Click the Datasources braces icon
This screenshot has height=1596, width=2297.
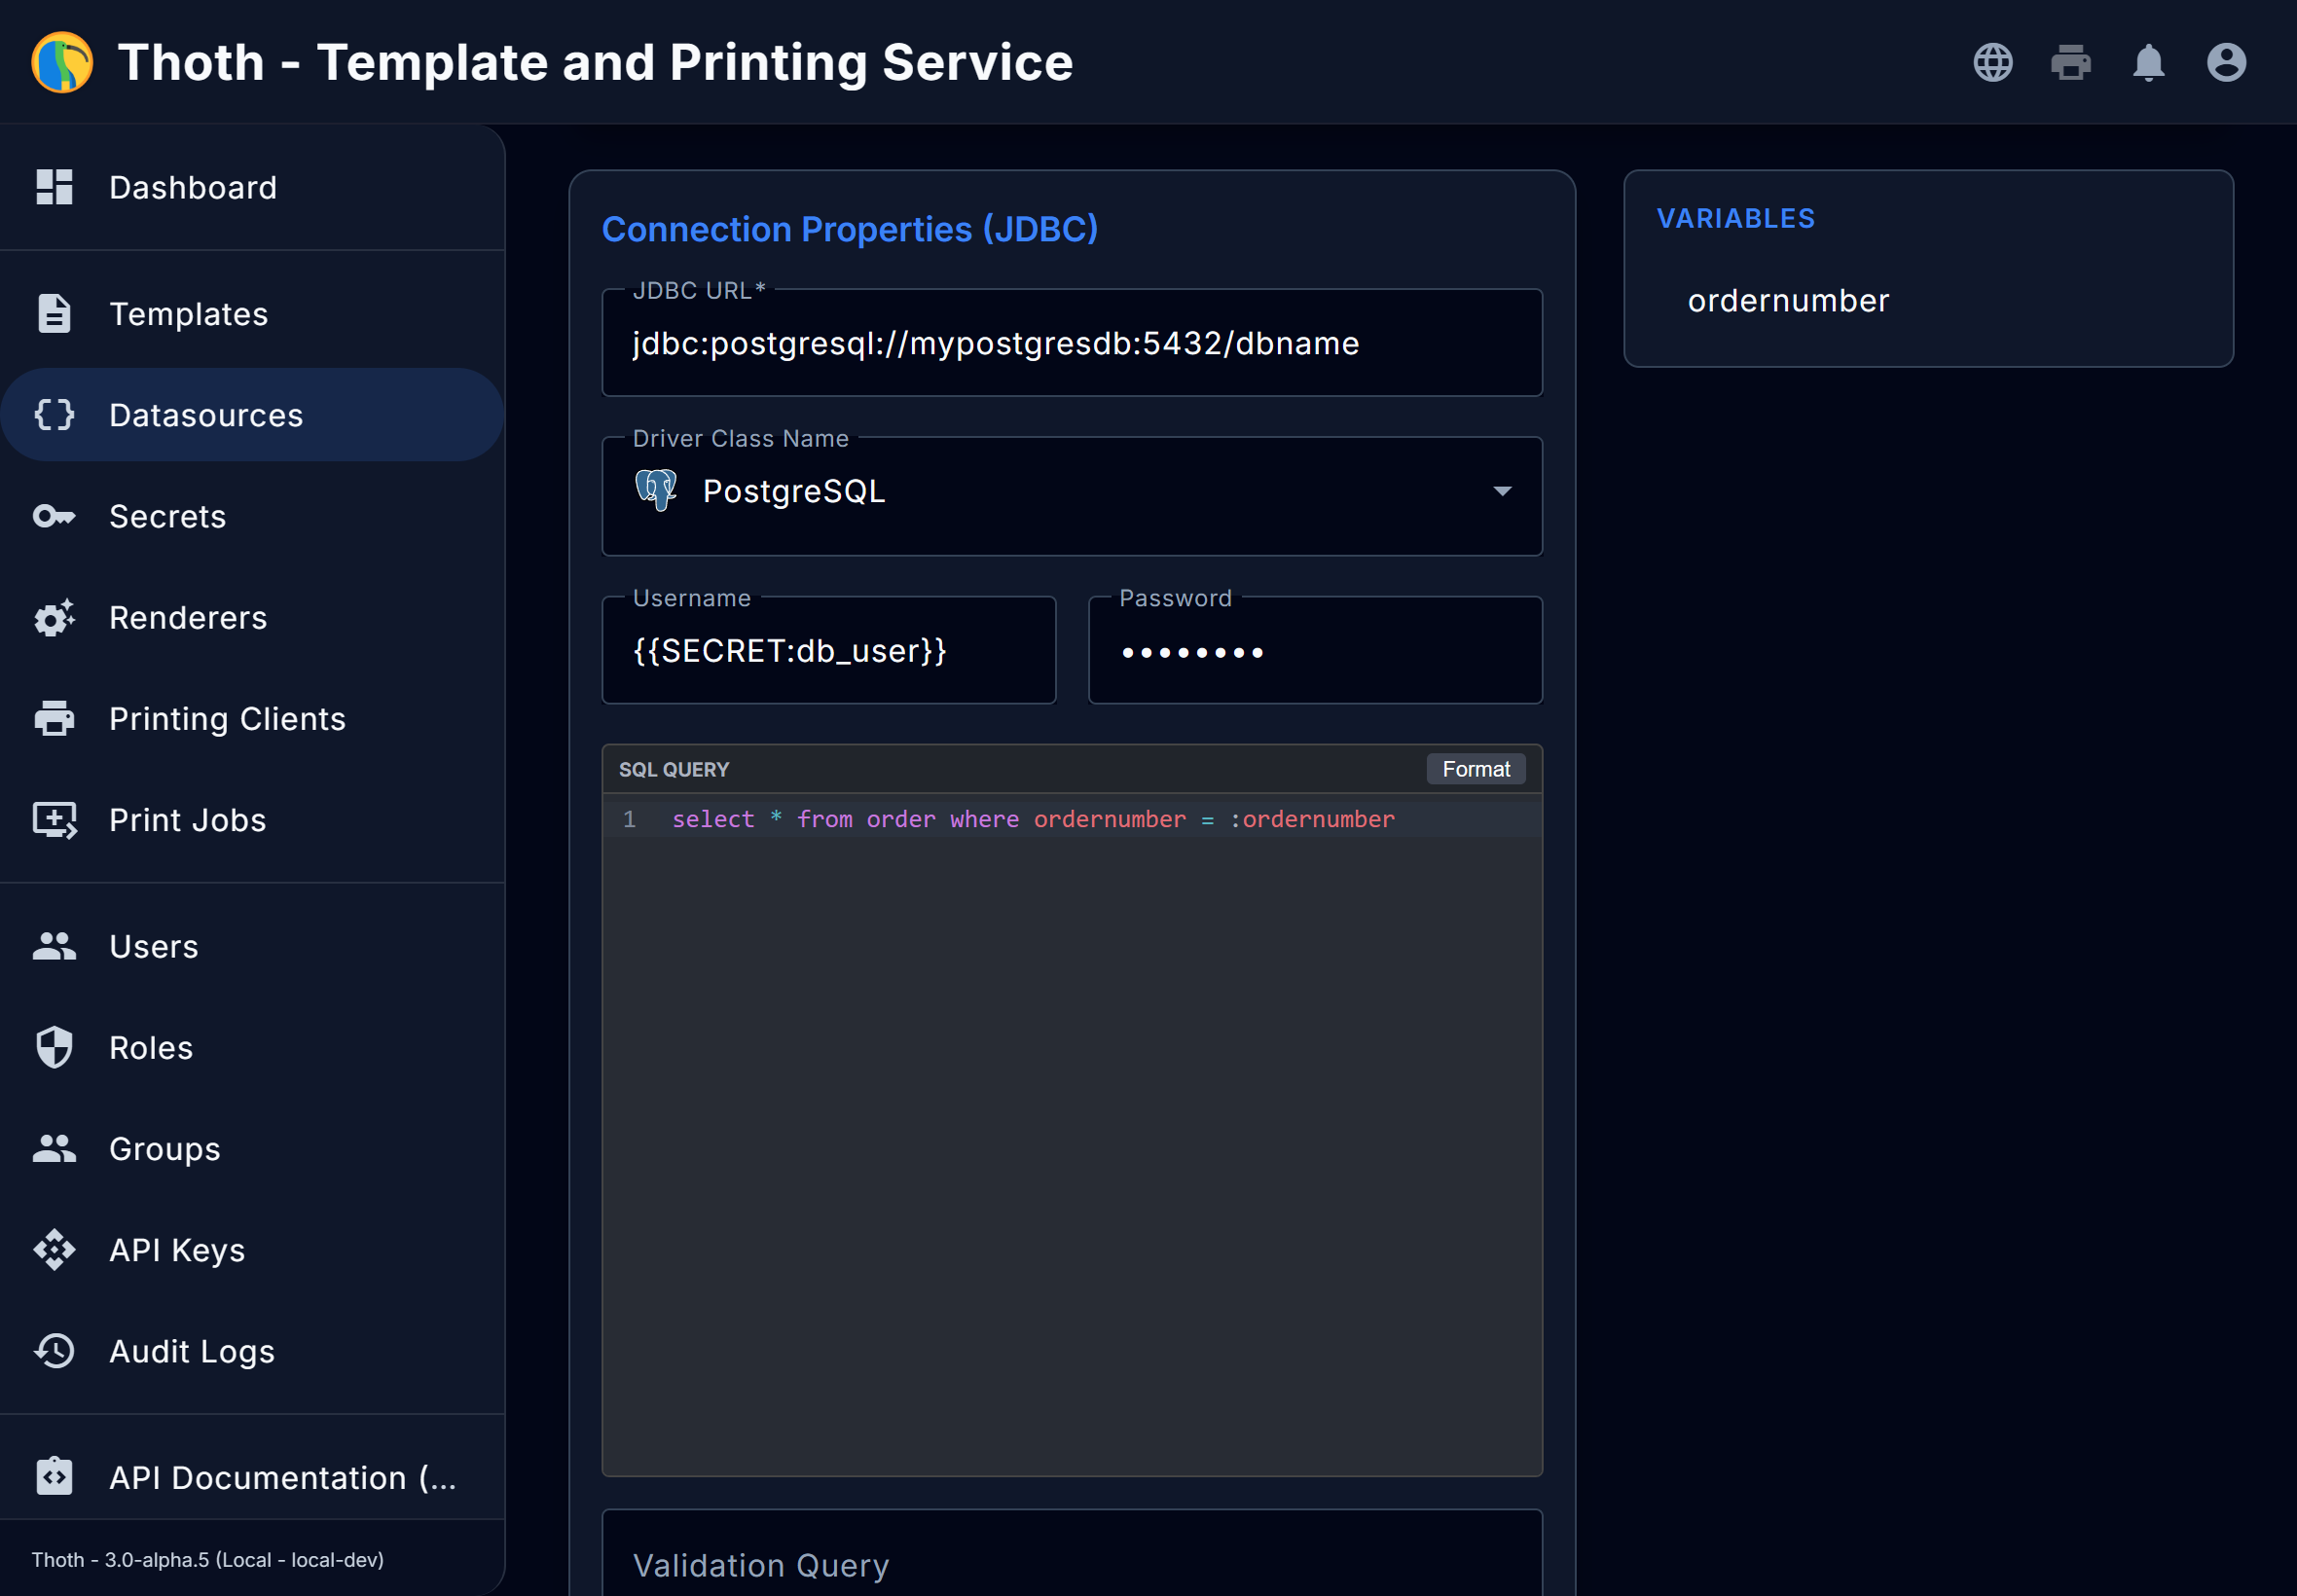(x=54, y=415)
